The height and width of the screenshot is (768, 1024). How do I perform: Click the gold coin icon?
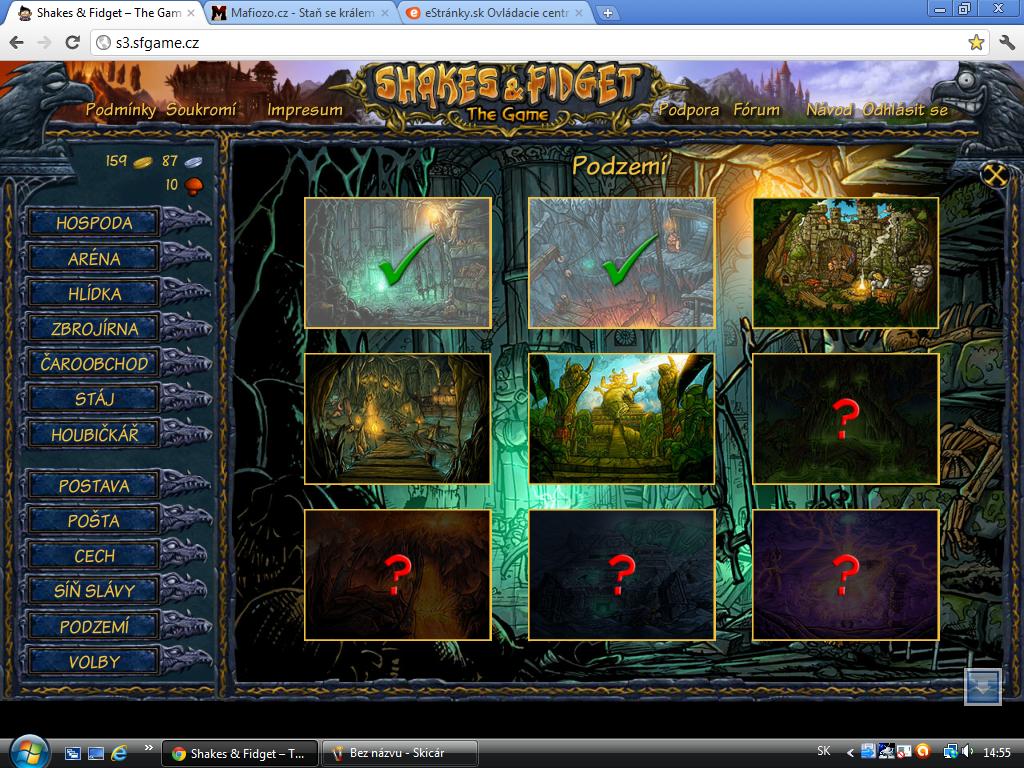tap(143, 162)
